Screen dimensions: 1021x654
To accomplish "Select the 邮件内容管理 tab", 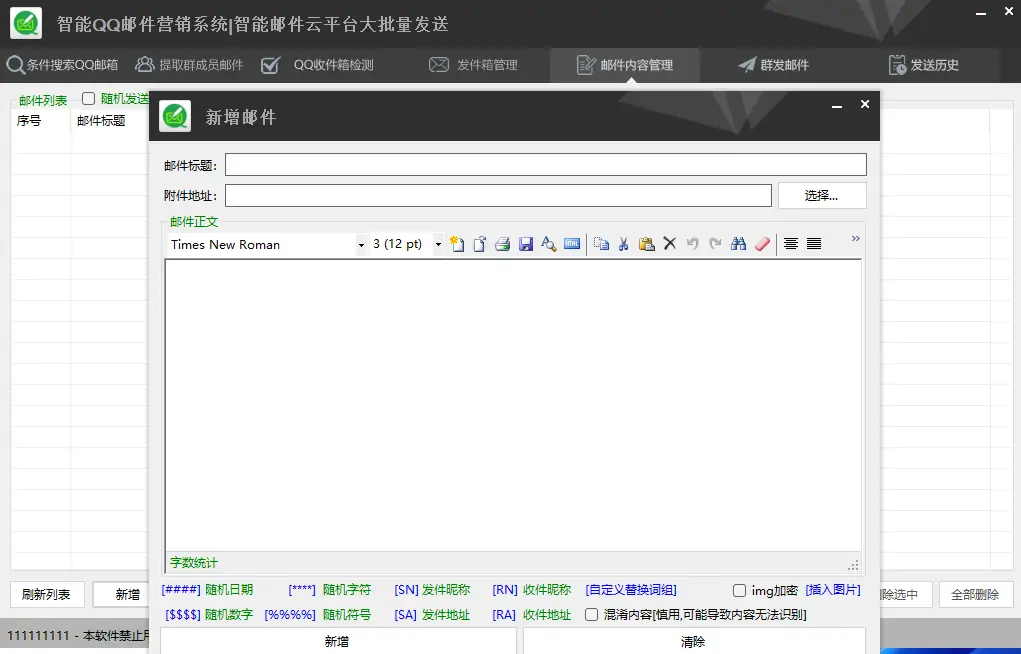I will click(x=624, y=64).
